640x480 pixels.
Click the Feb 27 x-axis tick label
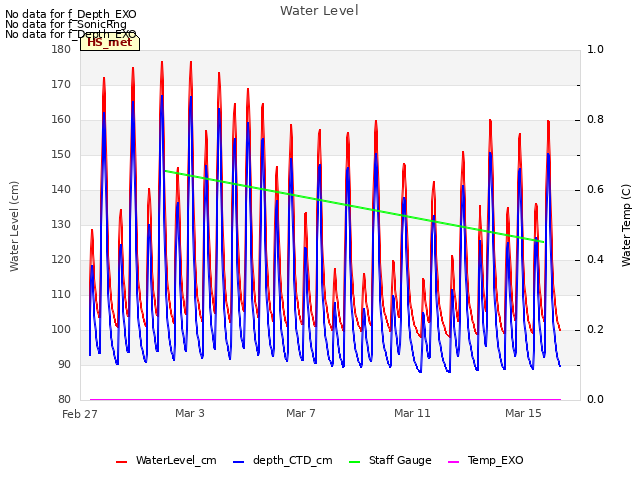point(80,414)
